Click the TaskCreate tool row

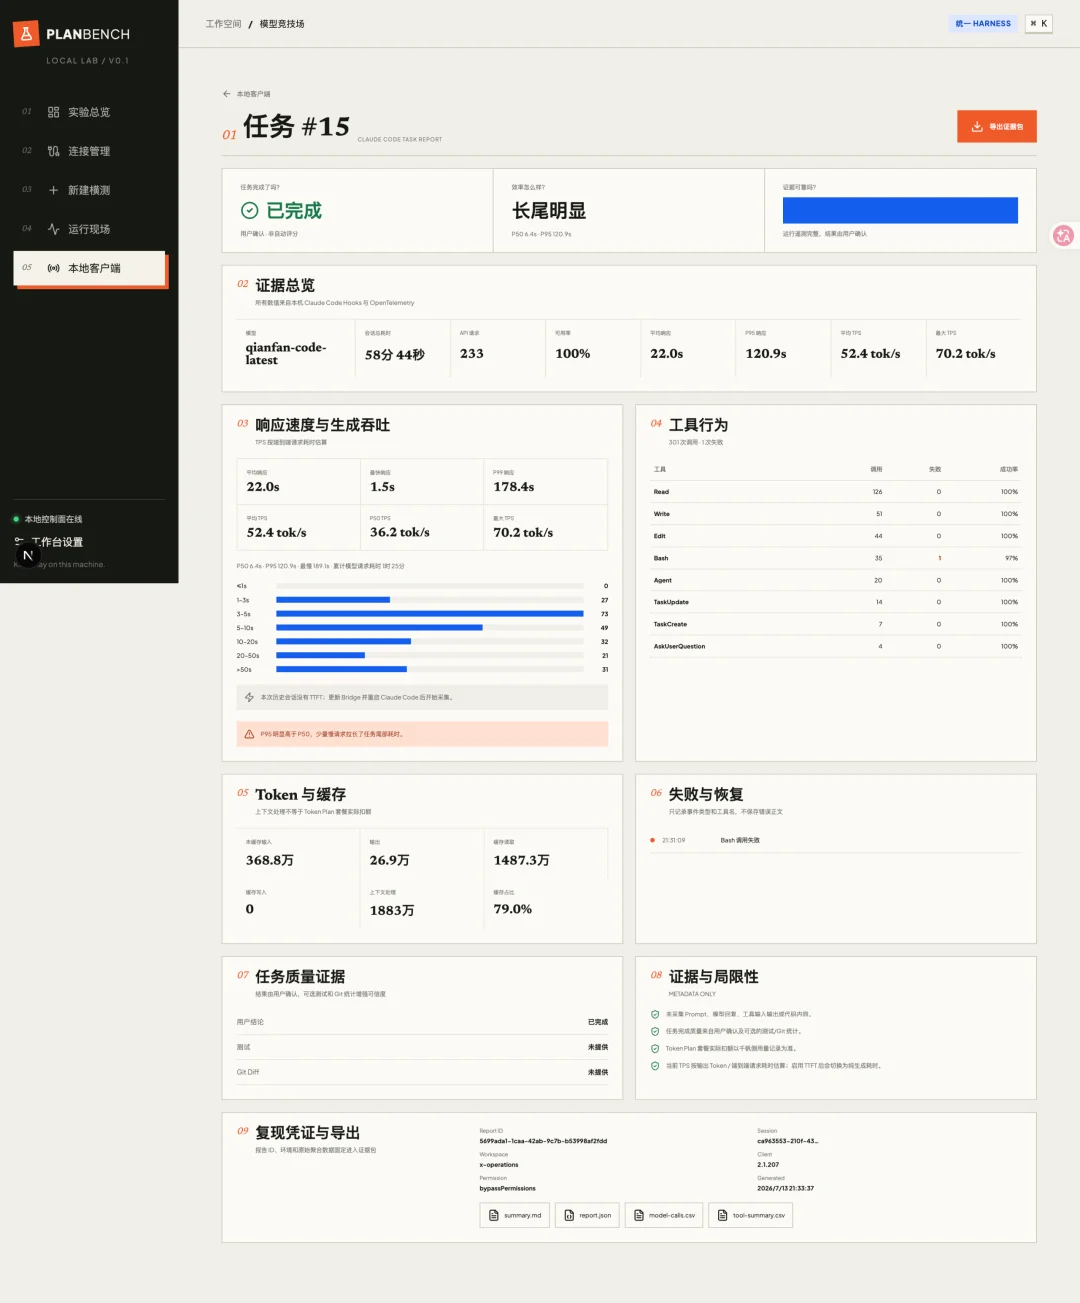(836, 624)
